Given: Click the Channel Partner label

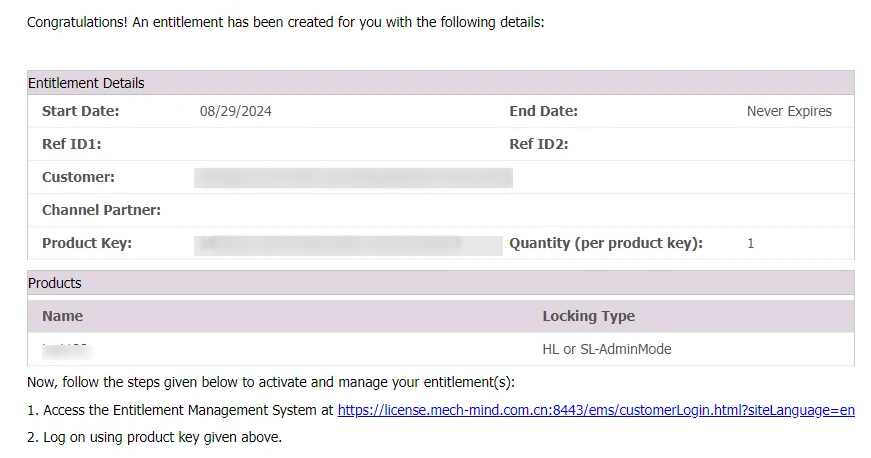Looking at the screenshot, I should (x=101, y=210).
